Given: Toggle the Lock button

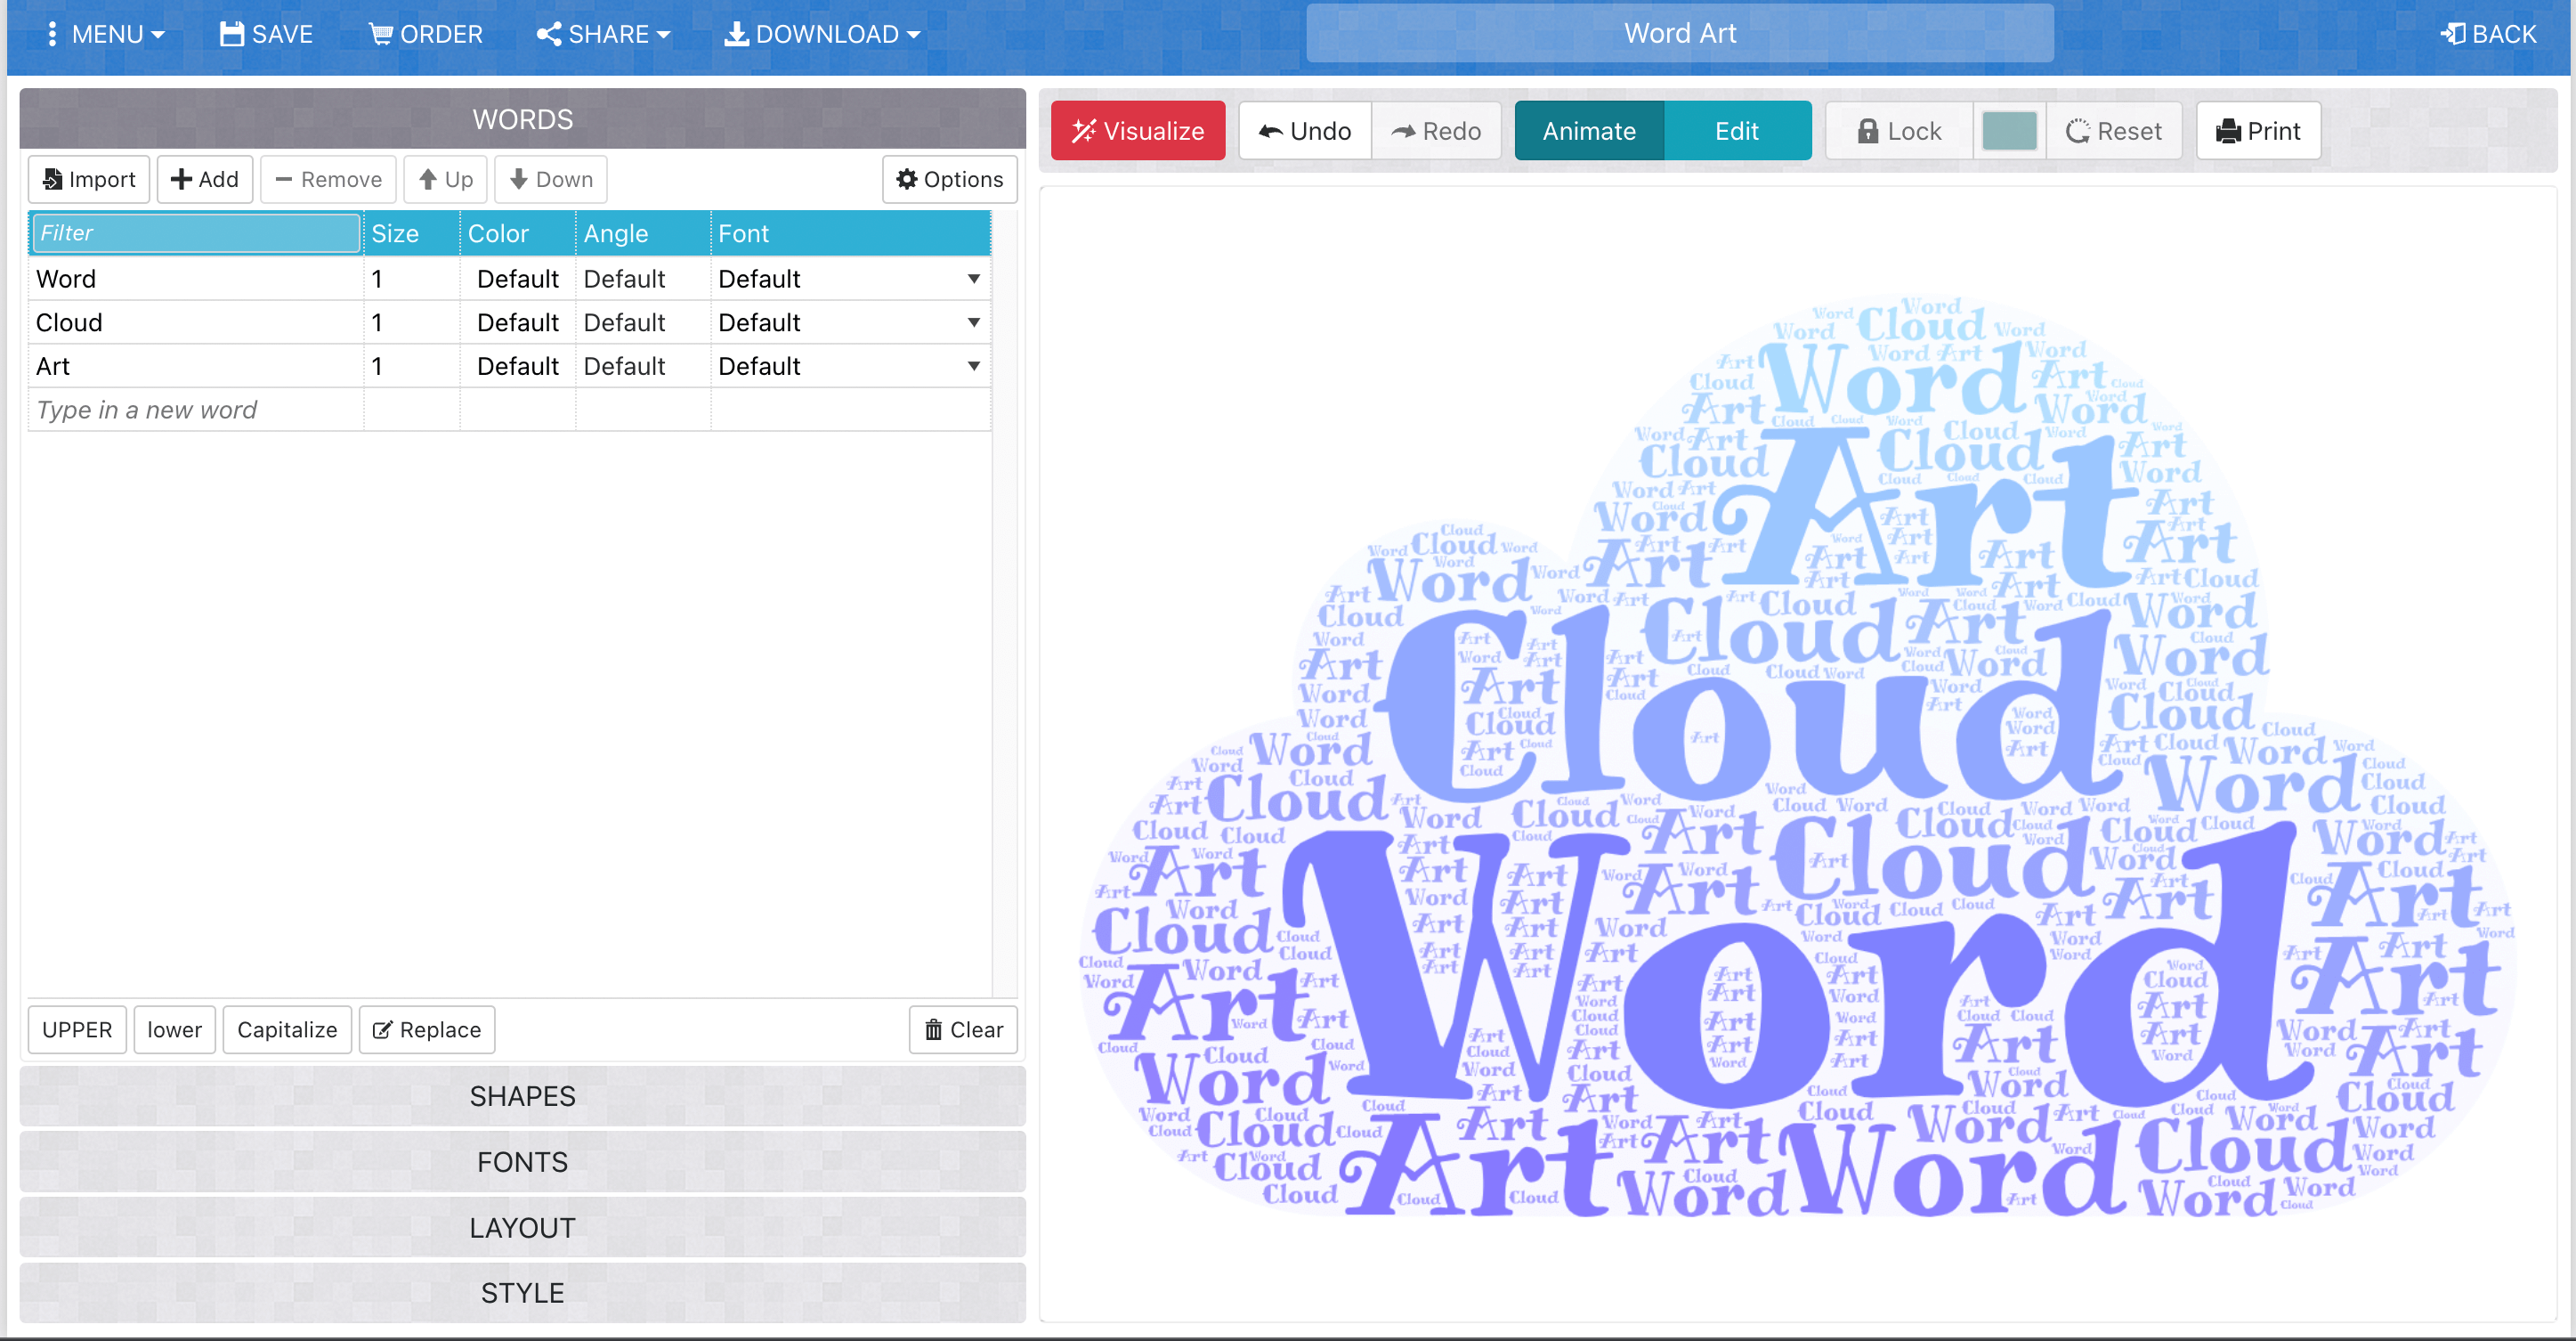Looking at the screenshot, I should 1898,131.
